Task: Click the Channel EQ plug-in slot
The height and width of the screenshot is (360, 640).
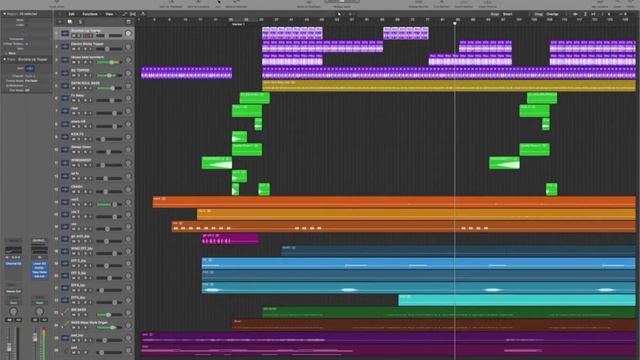Action: point(13,264)
